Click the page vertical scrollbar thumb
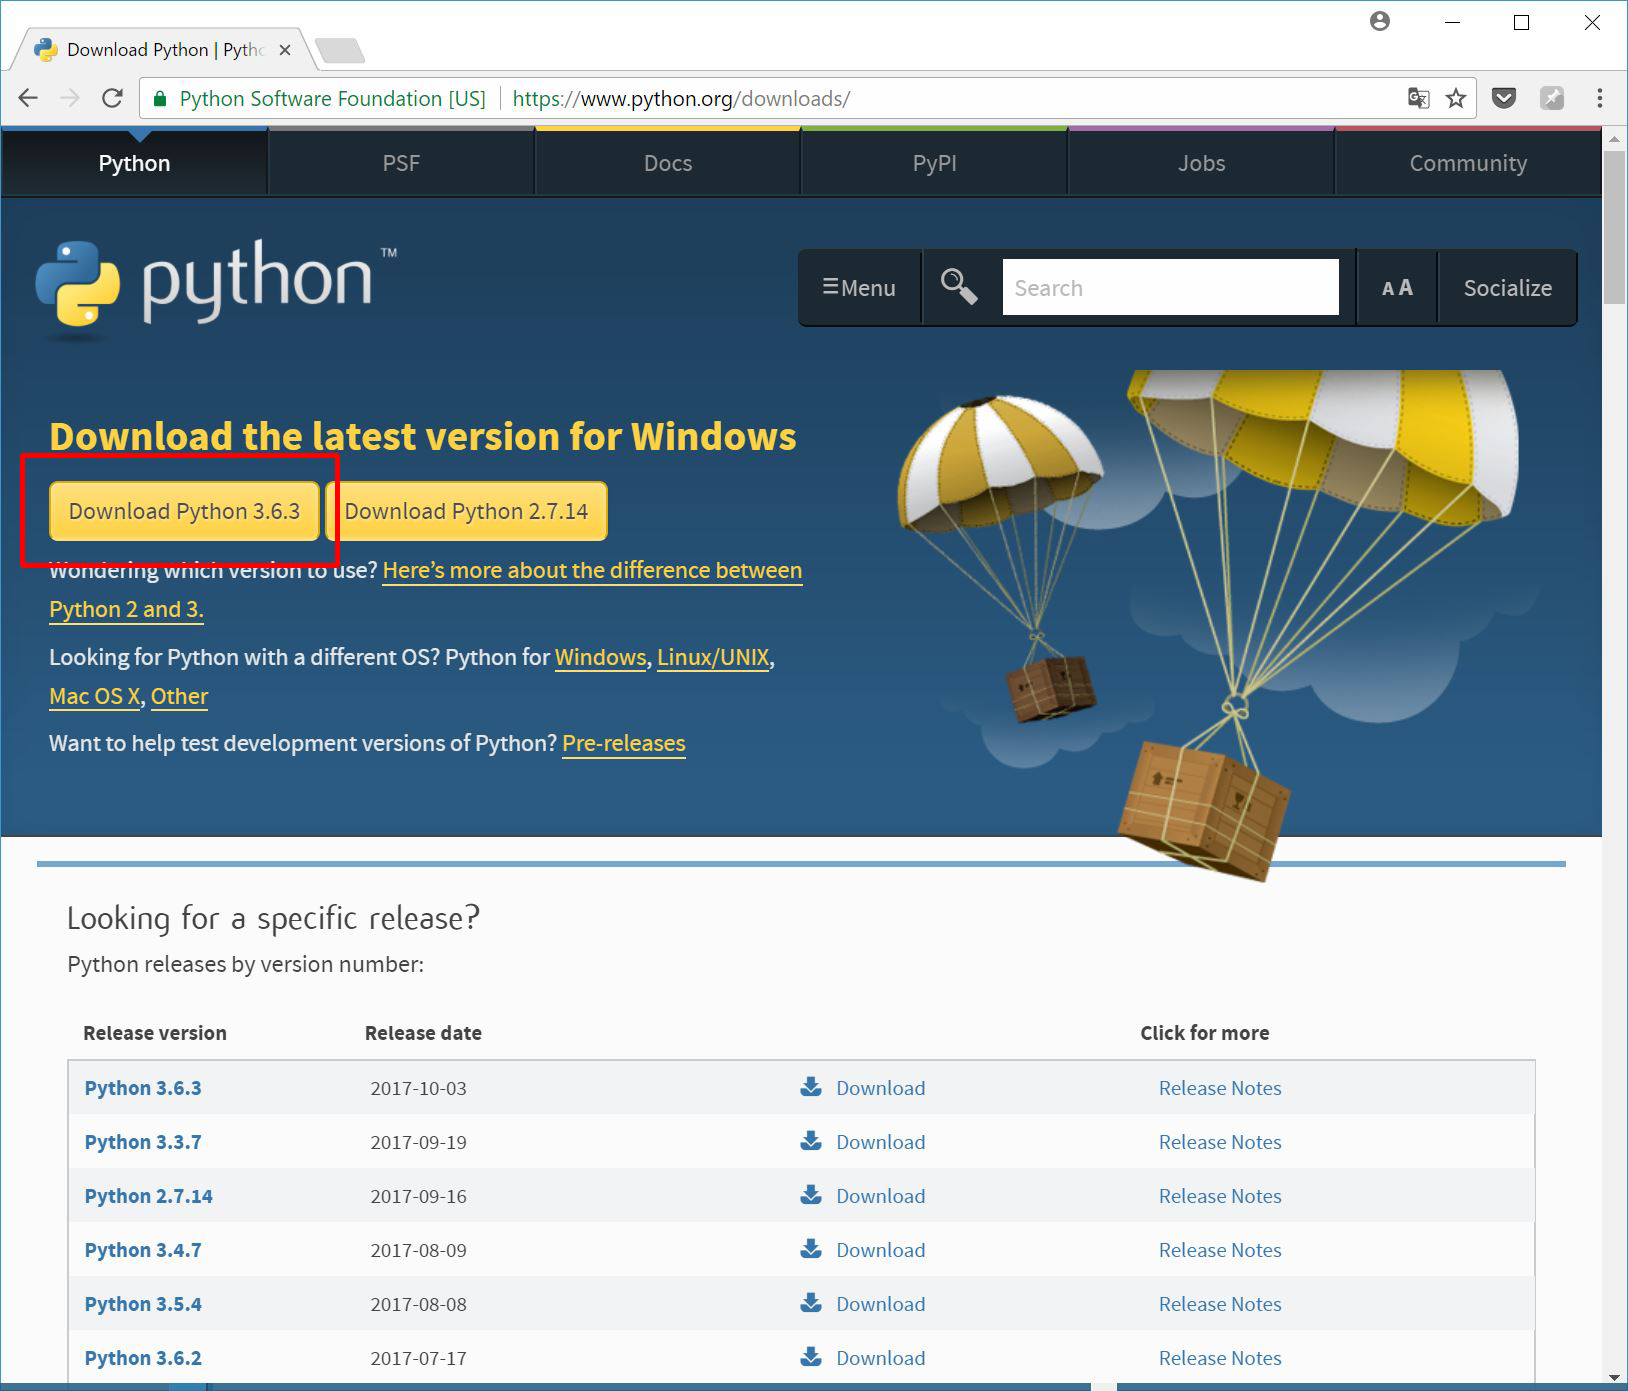The image size is (1628, 1391). pos(1614,227)
